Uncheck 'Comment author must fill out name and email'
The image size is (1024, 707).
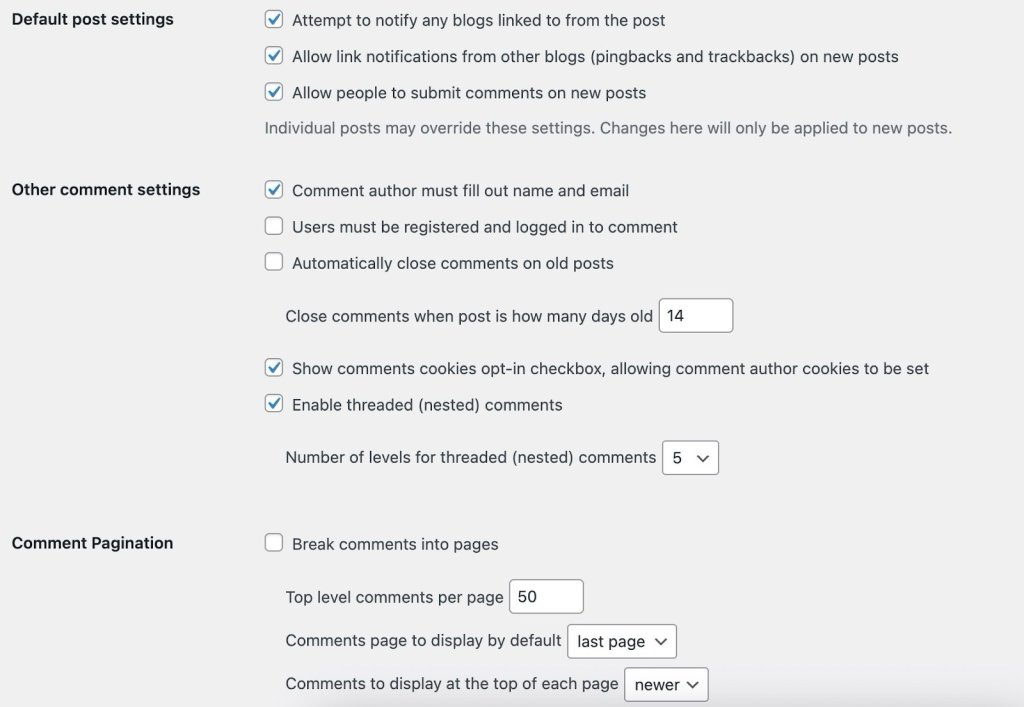pyautogui.click(x=274, y=190)
